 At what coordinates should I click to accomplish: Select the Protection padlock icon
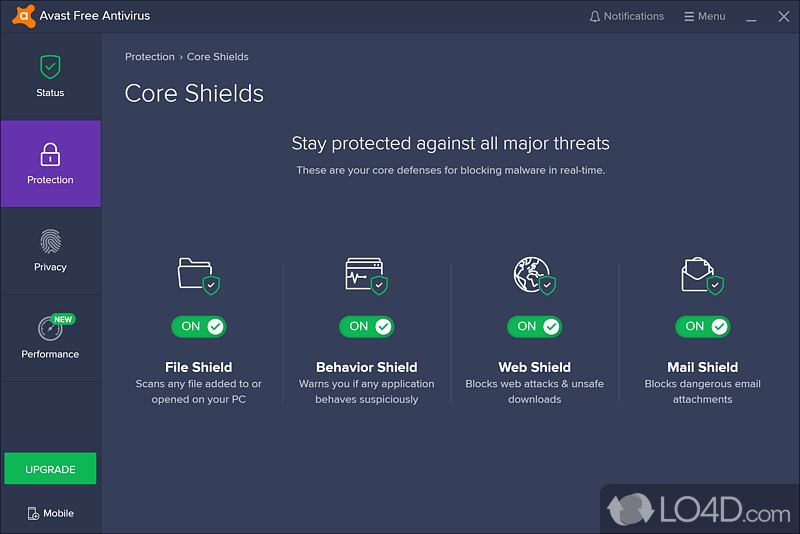[x=50, y=154]
